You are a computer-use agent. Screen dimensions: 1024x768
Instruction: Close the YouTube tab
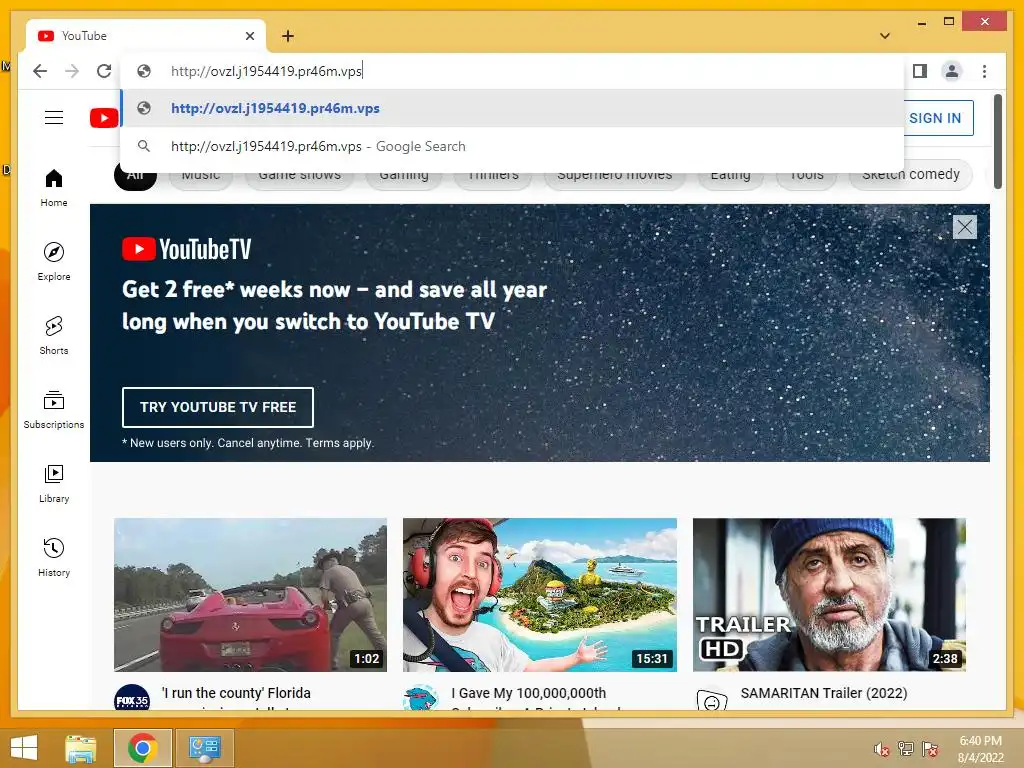(x=249, y=36)
